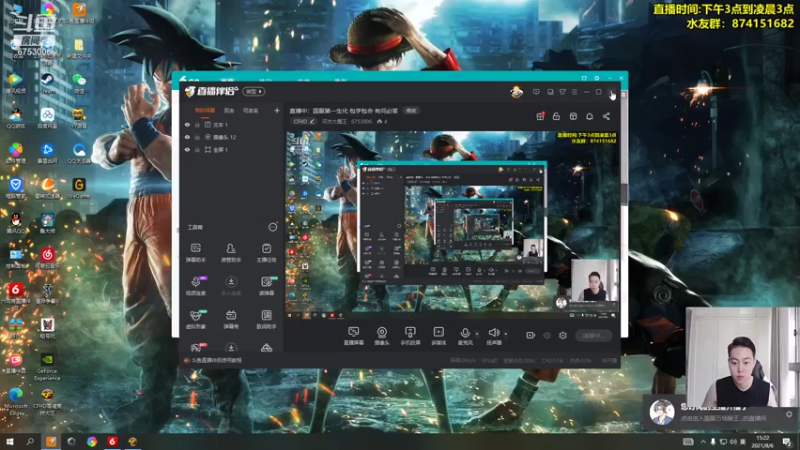Open the 房管助手 tool in toolbox
Screen dimensions: 800x450
click(x=231, y=253)
